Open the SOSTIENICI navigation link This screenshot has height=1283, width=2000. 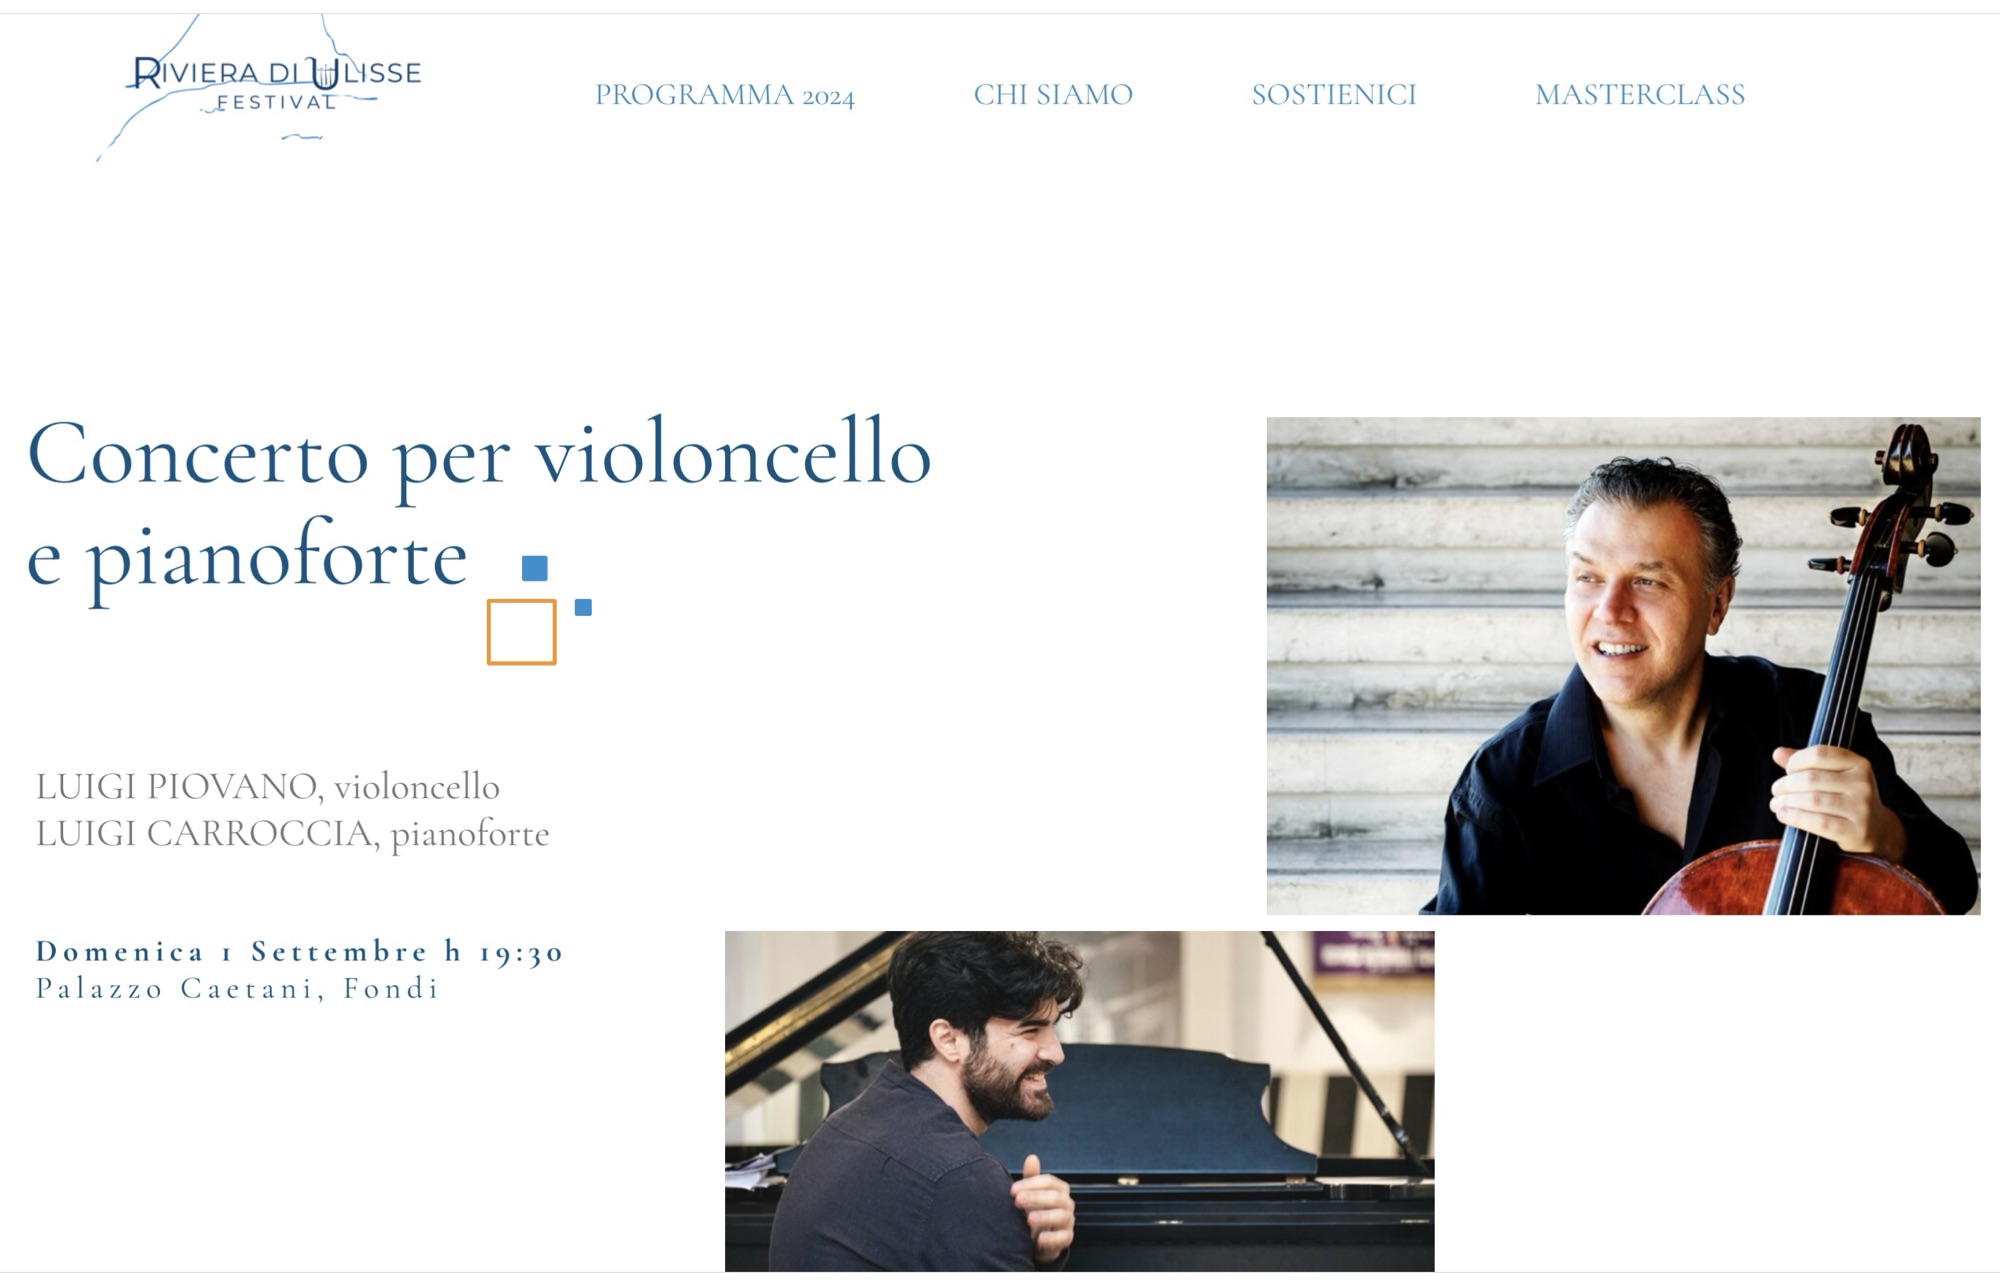coord(1334,95)
